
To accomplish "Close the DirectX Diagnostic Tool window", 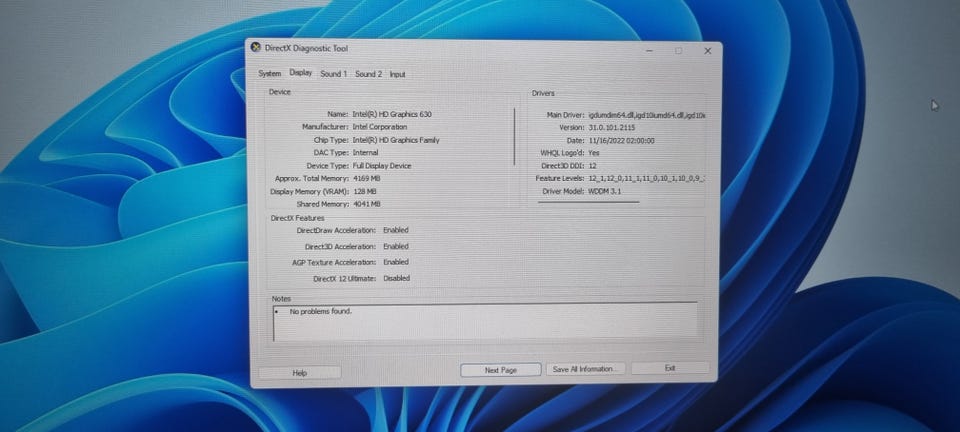I will 708,51.
